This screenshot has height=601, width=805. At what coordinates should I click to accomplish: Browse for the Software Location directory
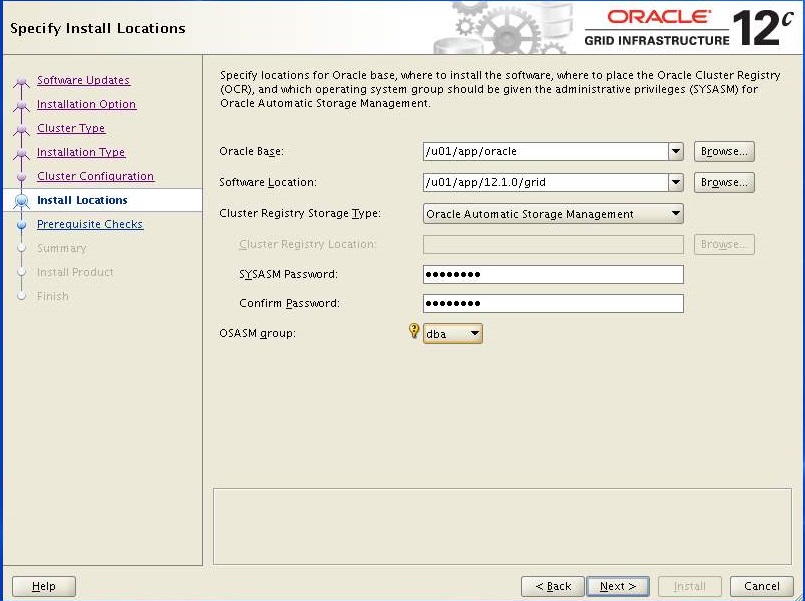coord(724,182)
